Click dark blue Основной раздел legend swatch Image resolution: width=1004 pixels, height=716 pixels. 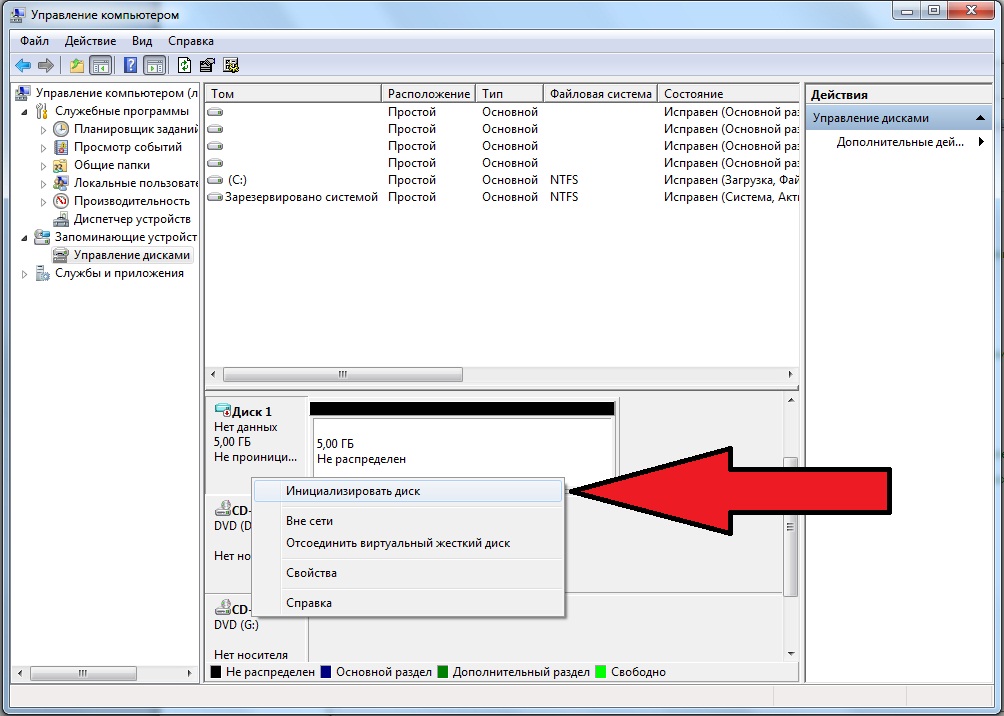(x=326, y=672)
